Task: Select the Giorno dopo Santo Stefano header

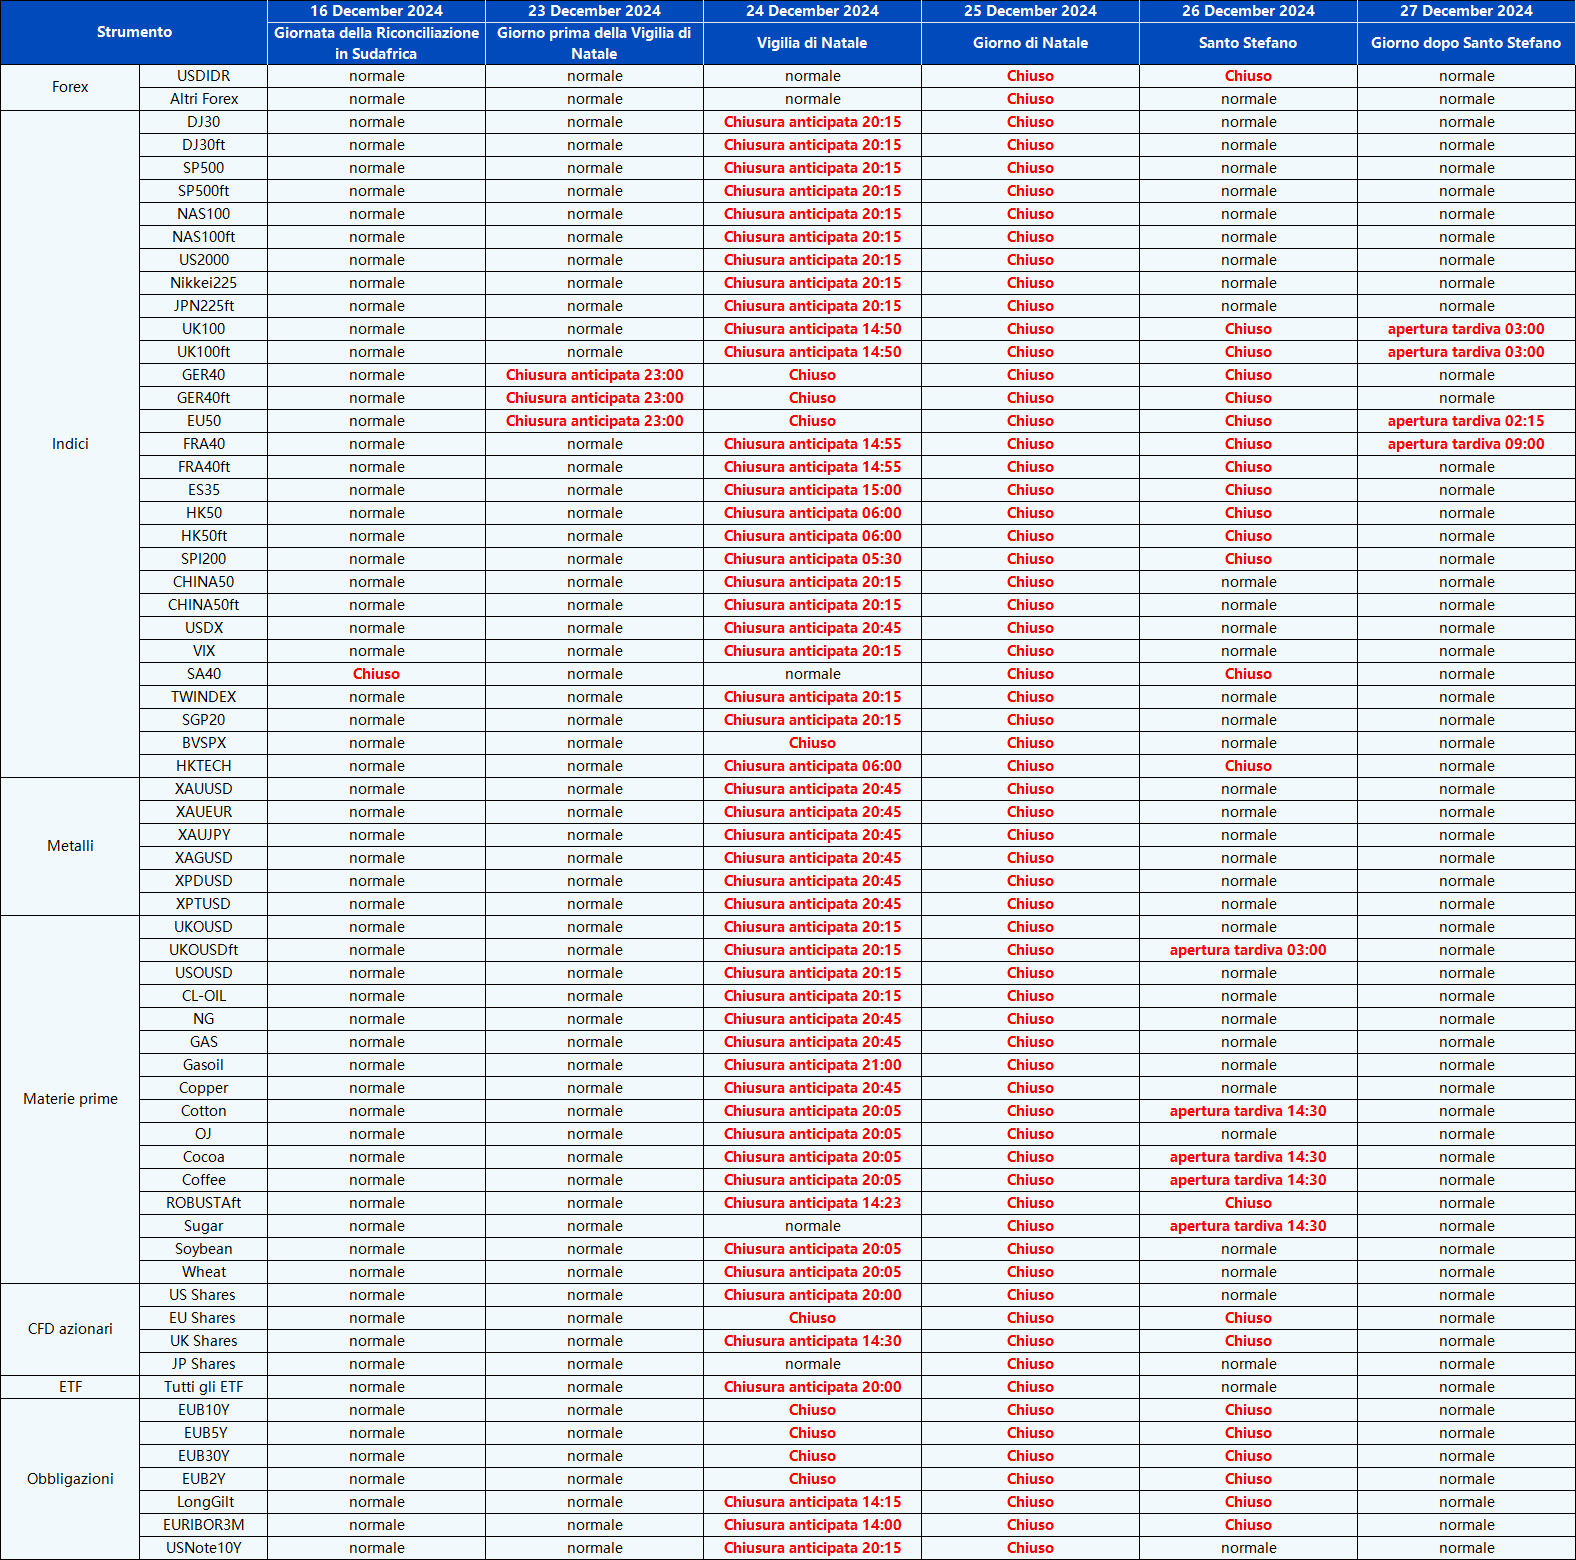Action: [x=1465, y=43]
